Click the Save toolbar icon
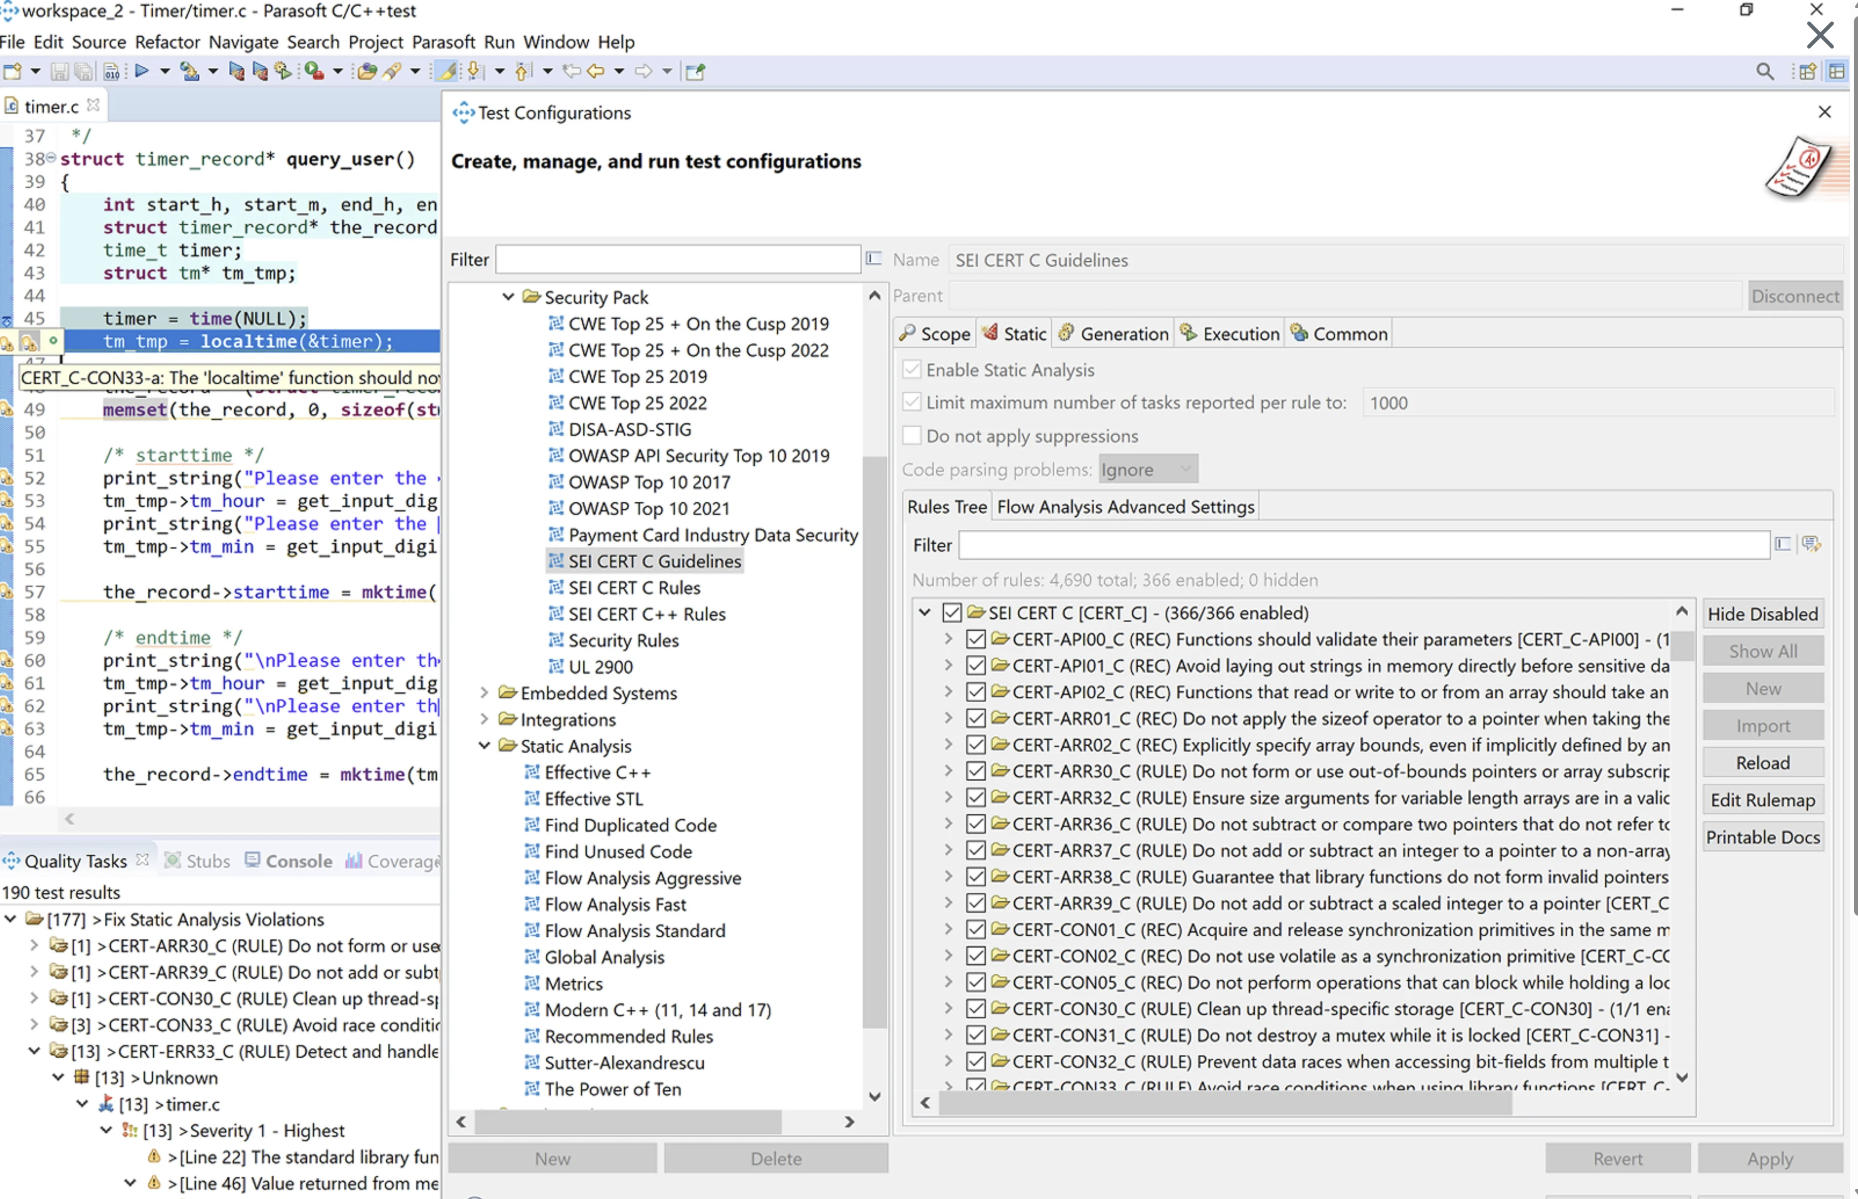The image size is (1858, 1199). point(59,71)
